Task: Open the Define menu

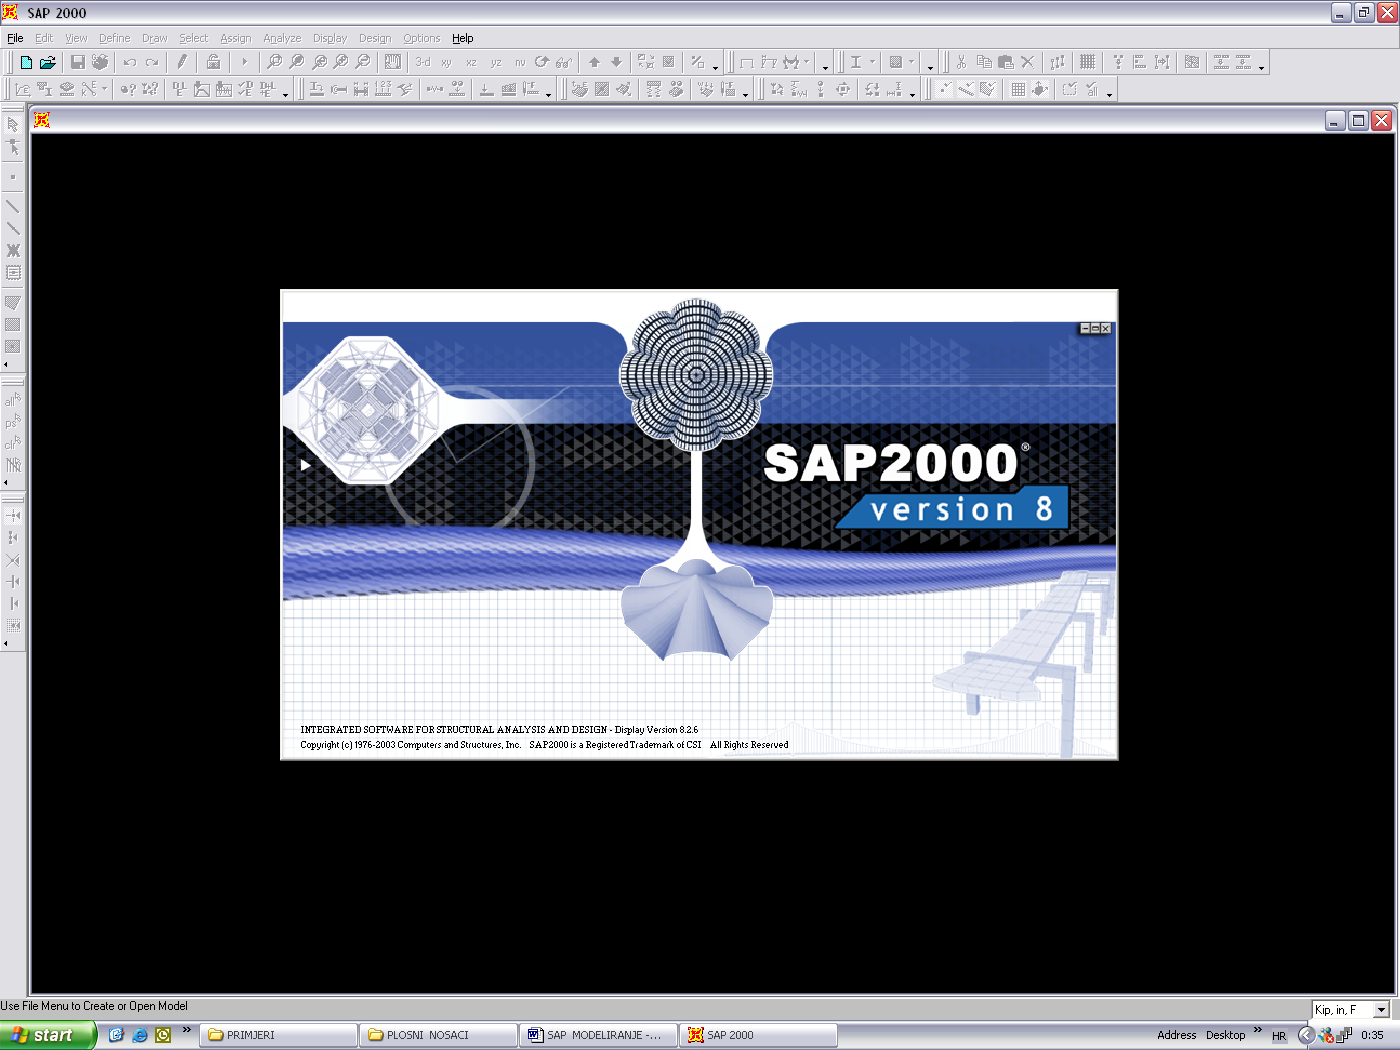Action: coord(114,38)
